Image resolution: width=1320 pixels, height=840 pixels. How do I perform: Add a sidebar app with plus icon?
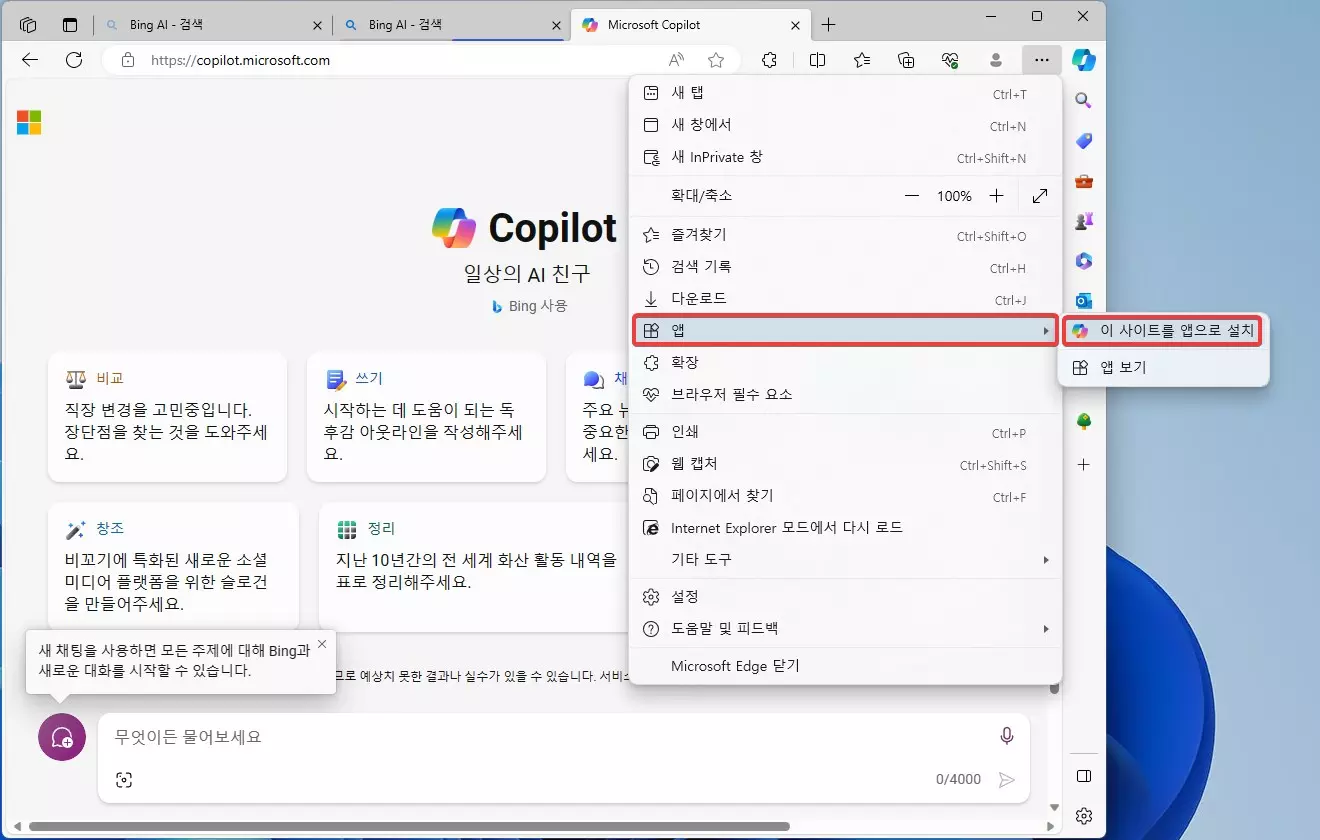[1083, 465]
